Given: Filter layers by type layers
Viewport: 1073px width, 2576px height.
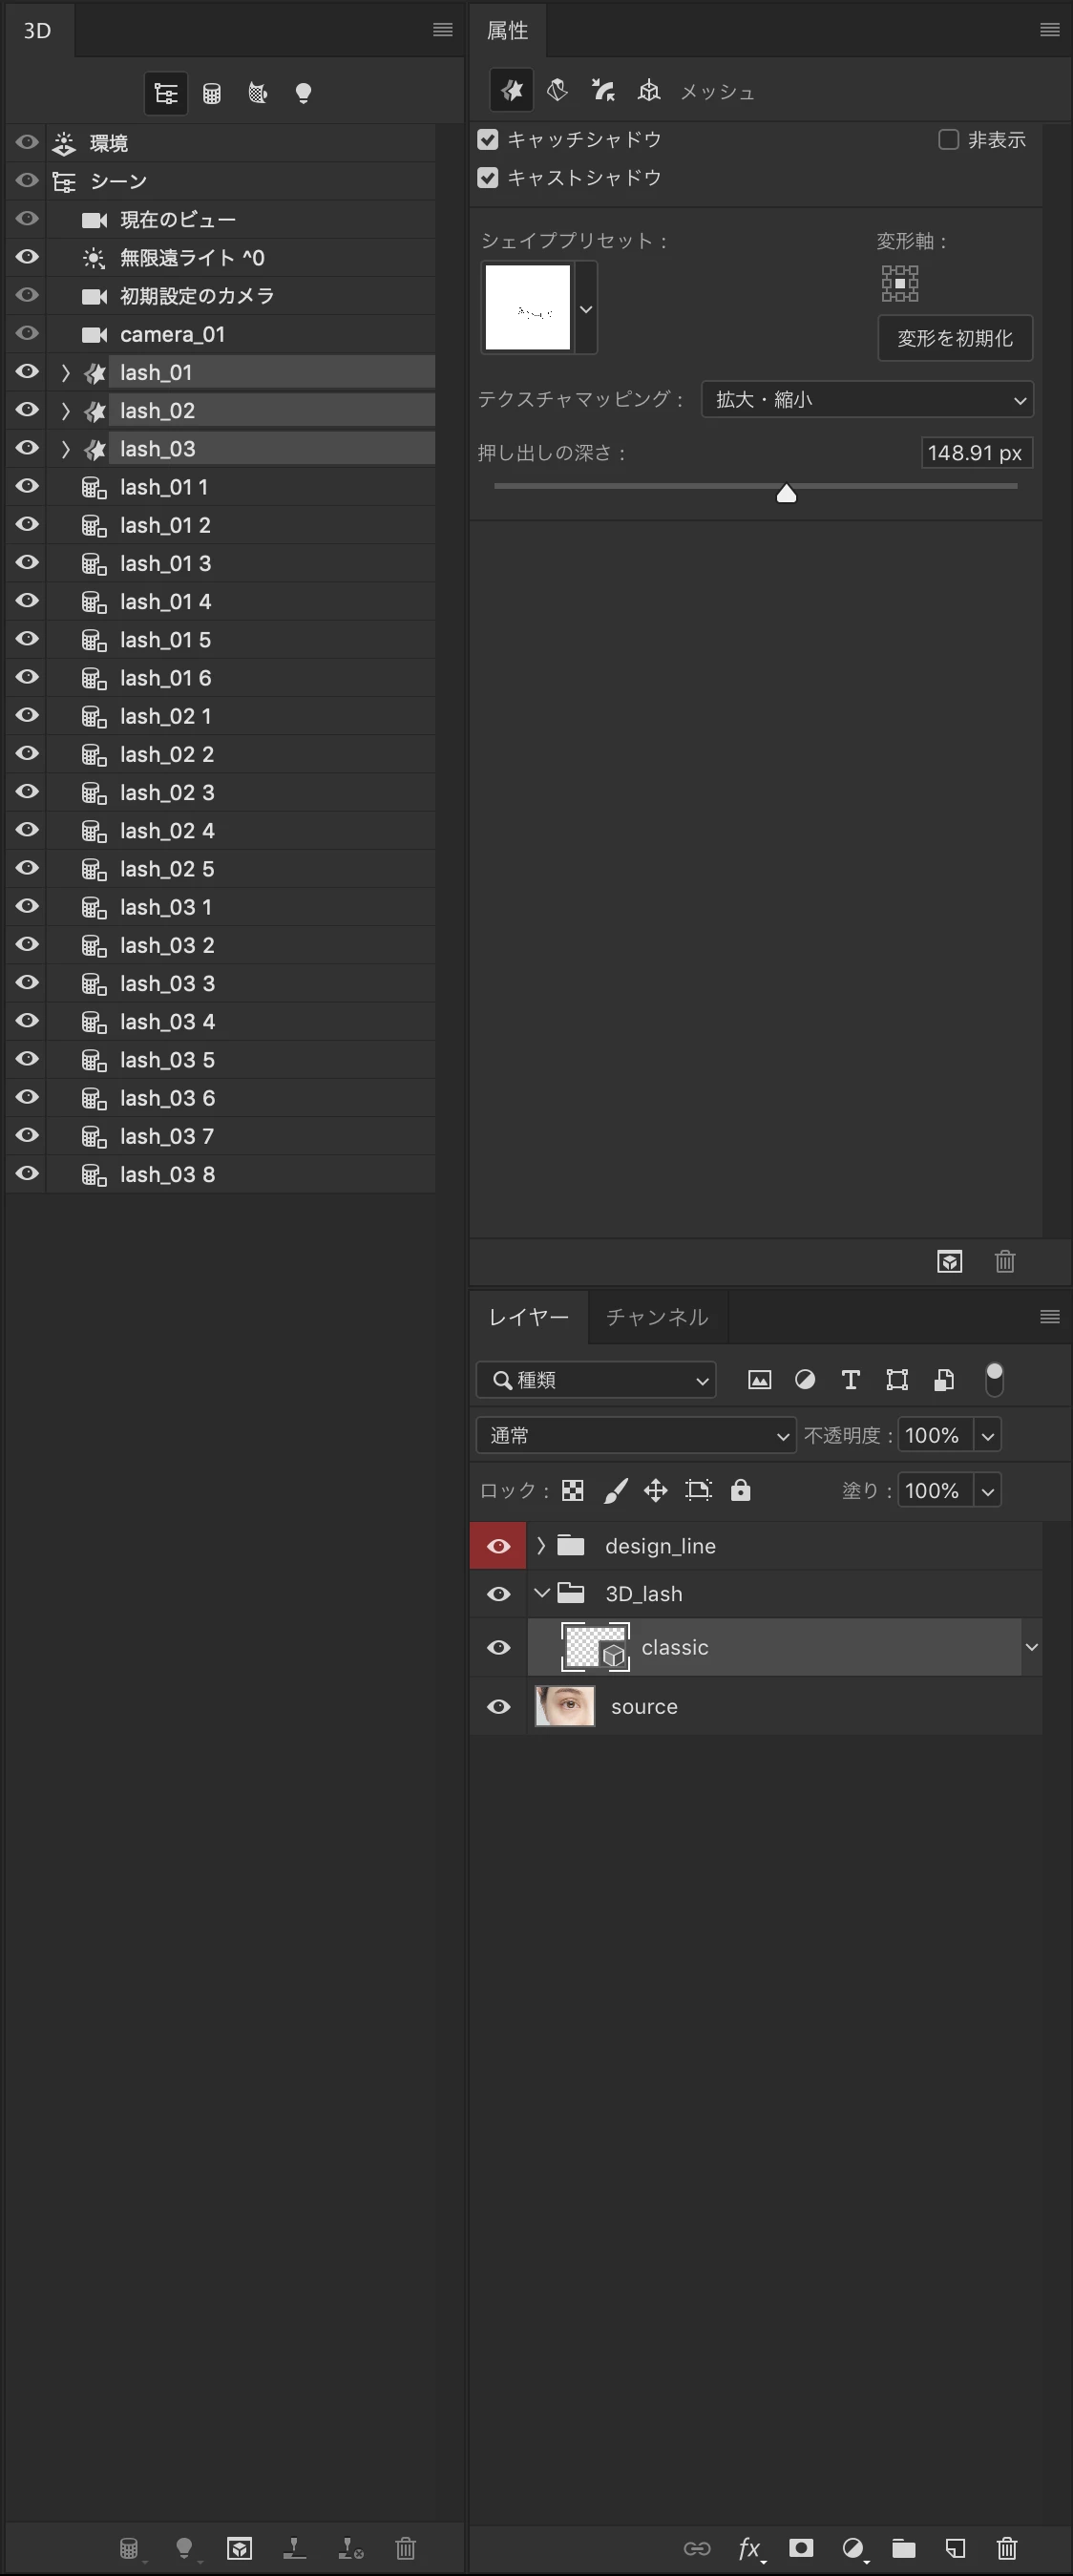Looking at the screenshot, I should (851, 1380).
